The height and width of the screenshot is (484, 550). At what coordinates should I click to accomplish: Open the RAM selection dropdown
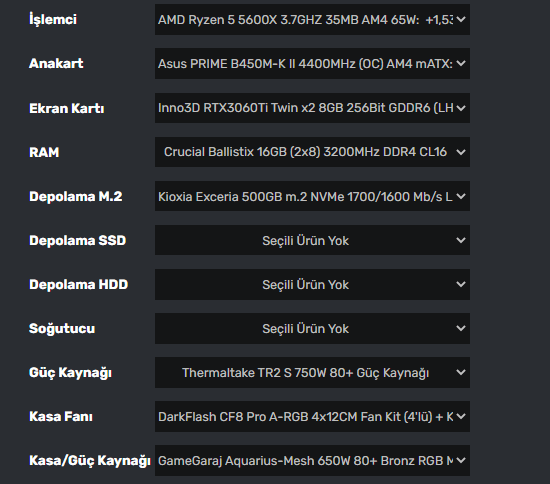pyautogui.click(x=312, y=152)
